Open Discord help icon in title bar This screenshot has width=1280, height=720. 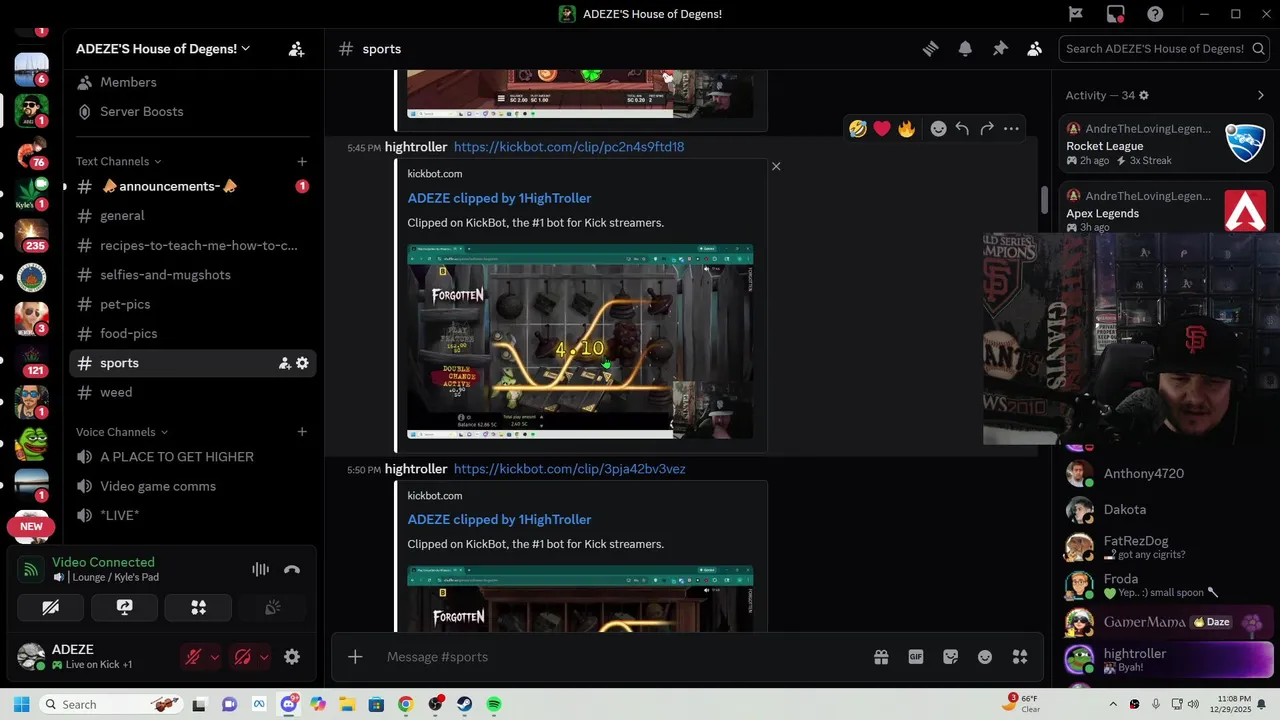(1155, 14)
